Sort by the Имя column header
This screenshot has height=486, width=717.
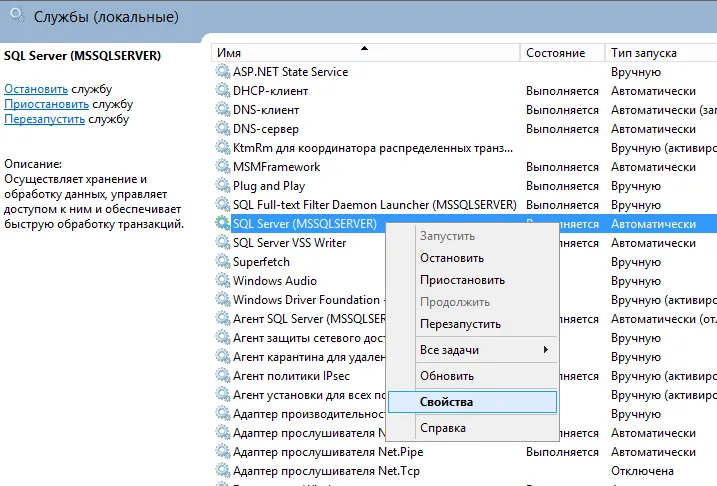[x=365, y=53]
